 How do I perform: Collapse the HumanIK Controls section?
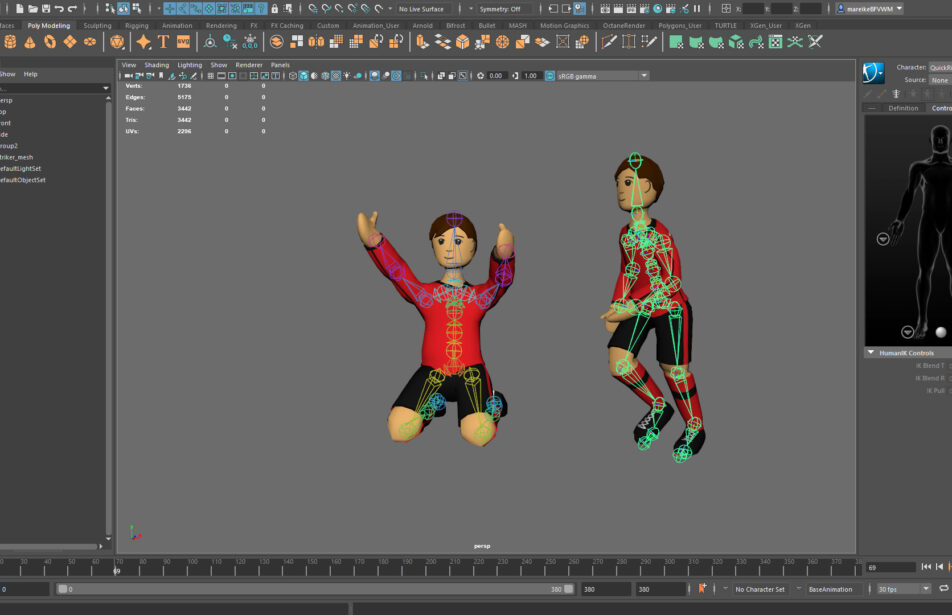click(x=871, y=353)
